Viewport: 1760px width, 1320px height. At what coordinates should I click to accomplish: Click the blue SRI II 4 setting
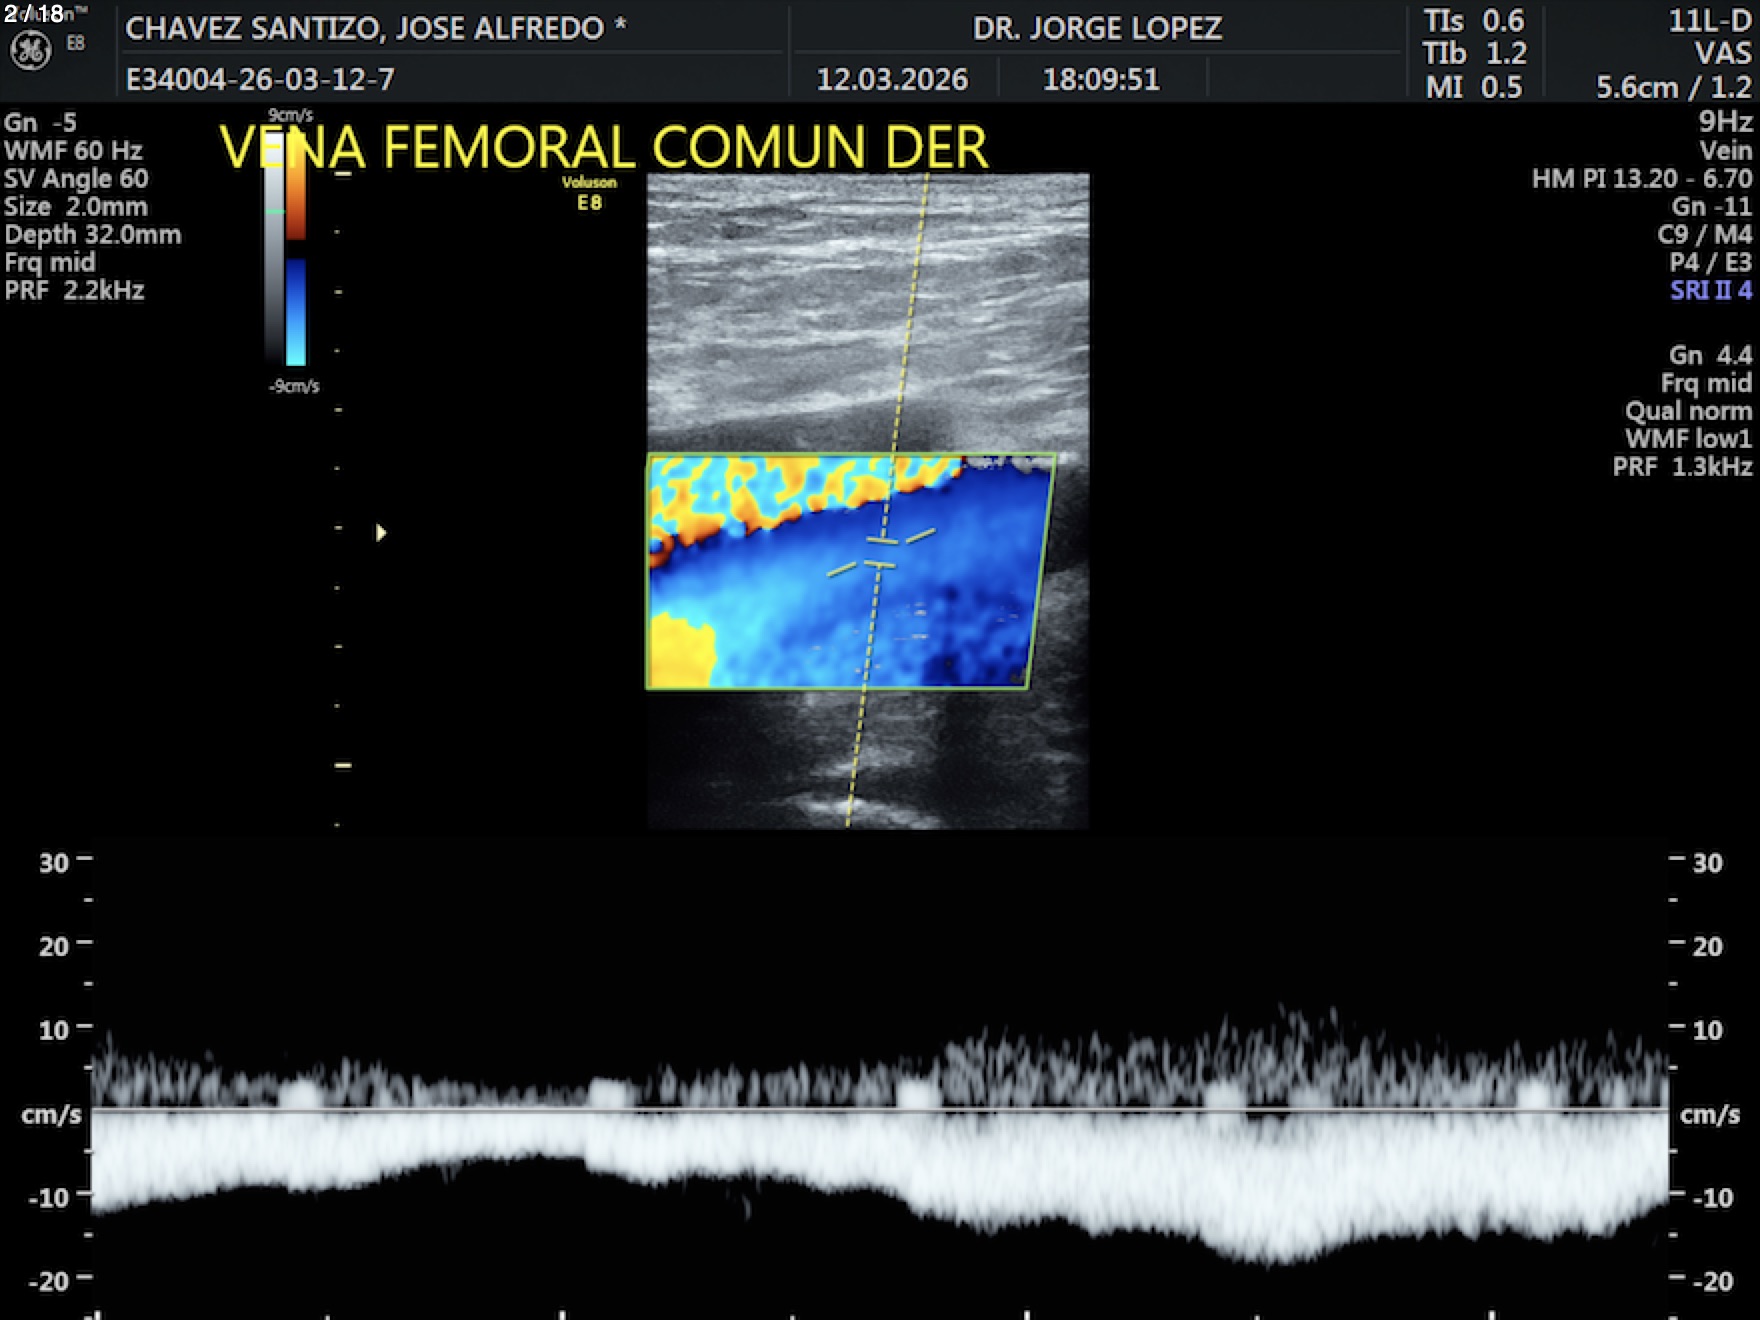point(1710,291)
